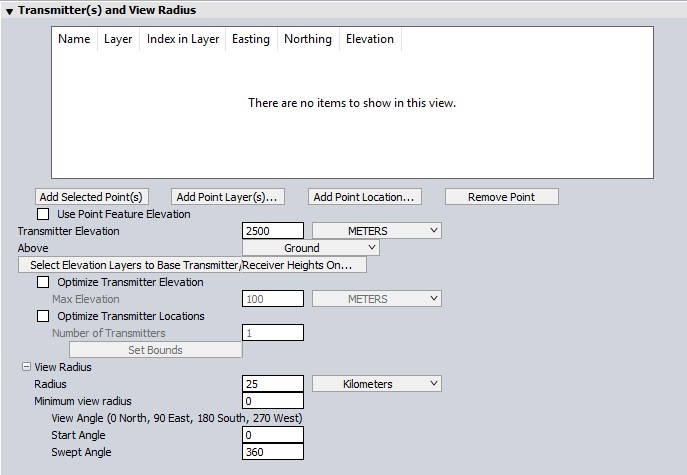The width and height of the screenshot is (687, 475).
Task: Click the Index in Layer column header
Action: 182,39
